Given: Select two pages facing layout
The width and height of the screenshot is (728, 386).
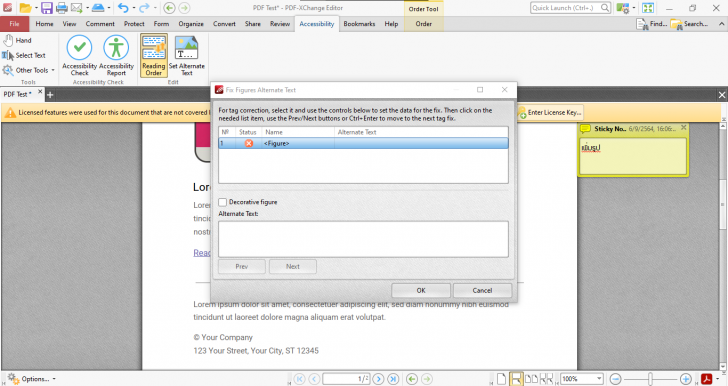Looking at the screenshot, I should pos(532,379).
